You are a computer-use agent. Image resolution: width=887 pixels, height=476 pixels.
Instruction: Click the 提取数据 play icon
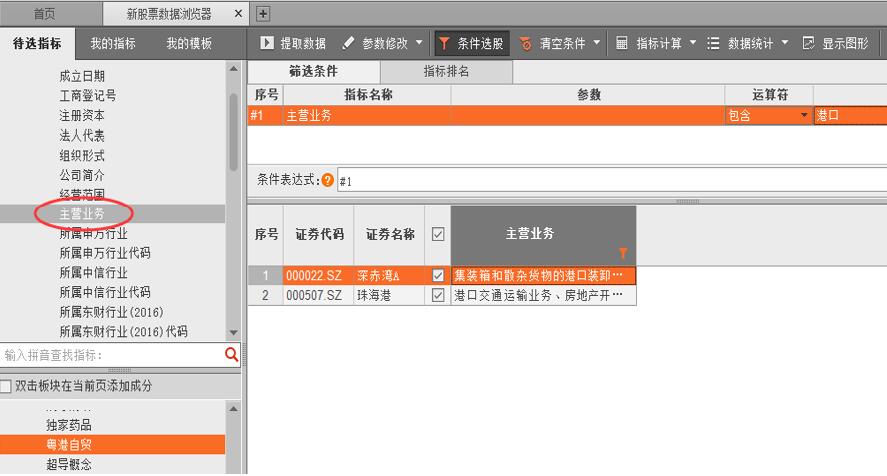[x=267, y=44]
